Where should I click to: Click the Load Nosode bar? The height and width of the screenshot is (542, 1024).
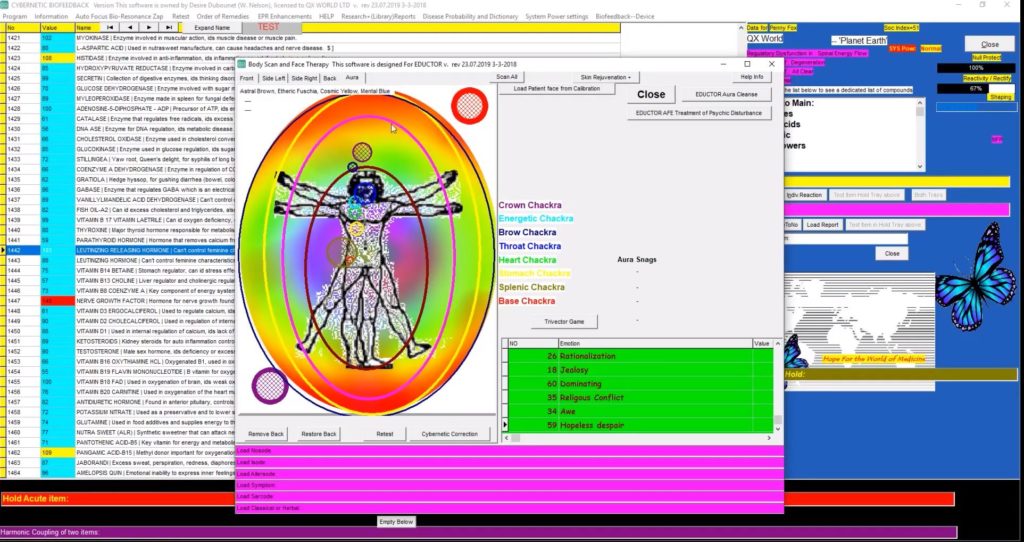coord(509,451)
